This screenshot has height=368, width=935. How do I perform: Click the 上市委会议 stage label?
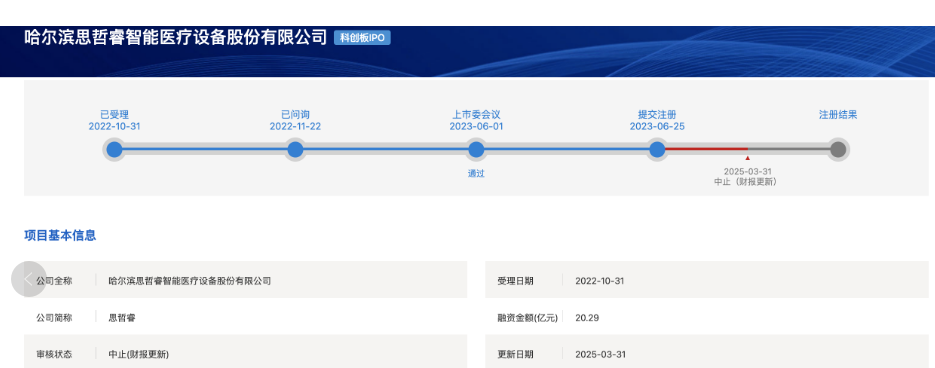pos(476,115)
